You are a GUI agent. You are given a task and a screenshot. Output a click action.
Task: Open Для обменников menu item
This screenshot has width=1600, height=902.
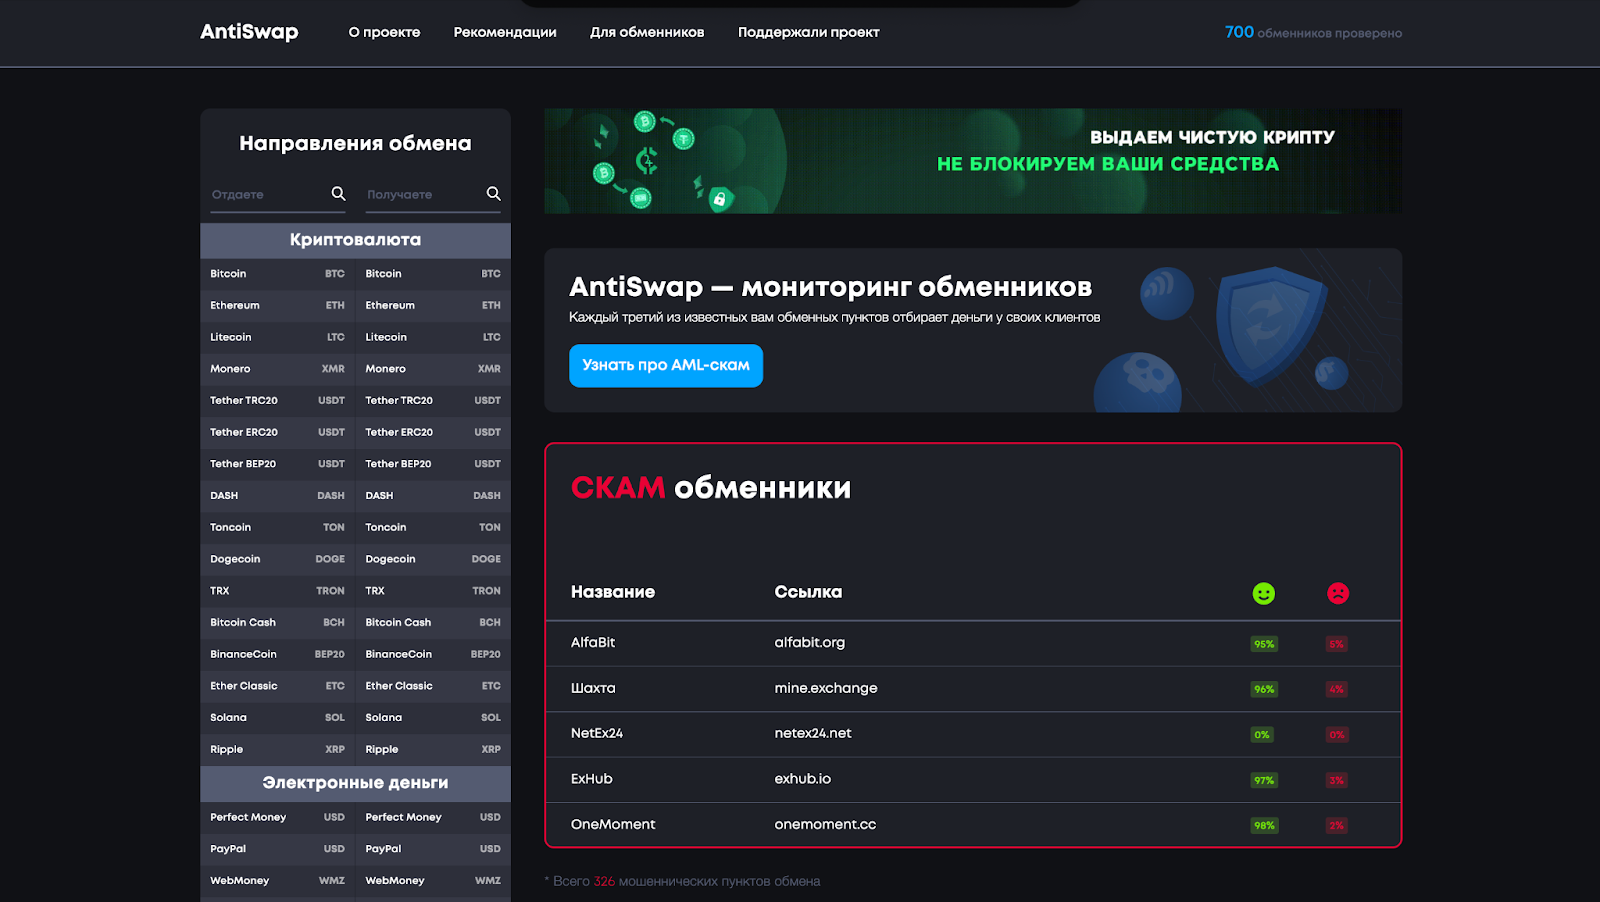pyautogui.click(x=647, y=32)
